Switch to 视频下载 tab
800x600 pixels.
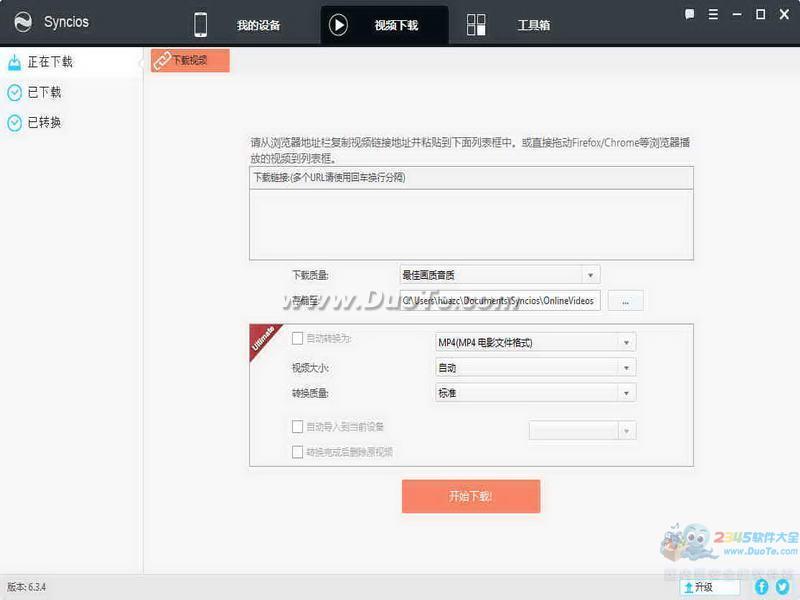pos(385,24)
